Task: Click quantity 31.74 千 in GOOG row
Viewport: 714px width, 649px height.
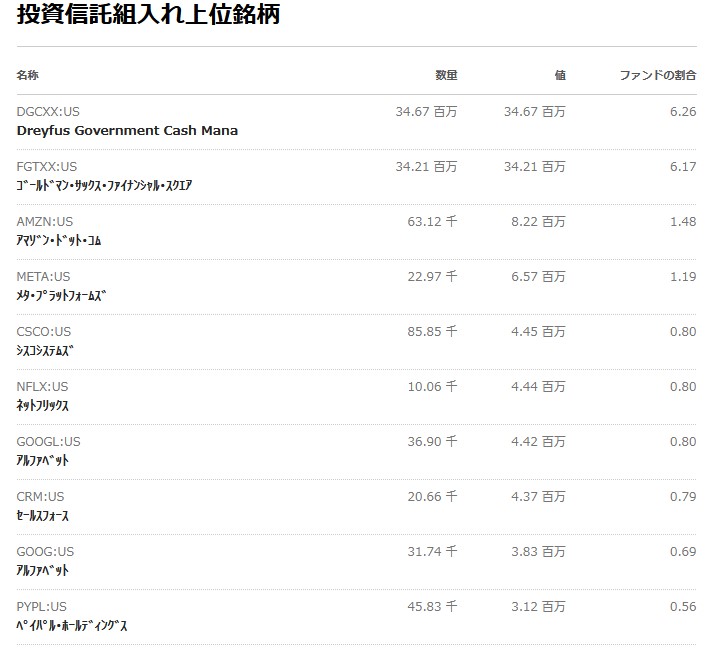Action: (x=432, y=552)
